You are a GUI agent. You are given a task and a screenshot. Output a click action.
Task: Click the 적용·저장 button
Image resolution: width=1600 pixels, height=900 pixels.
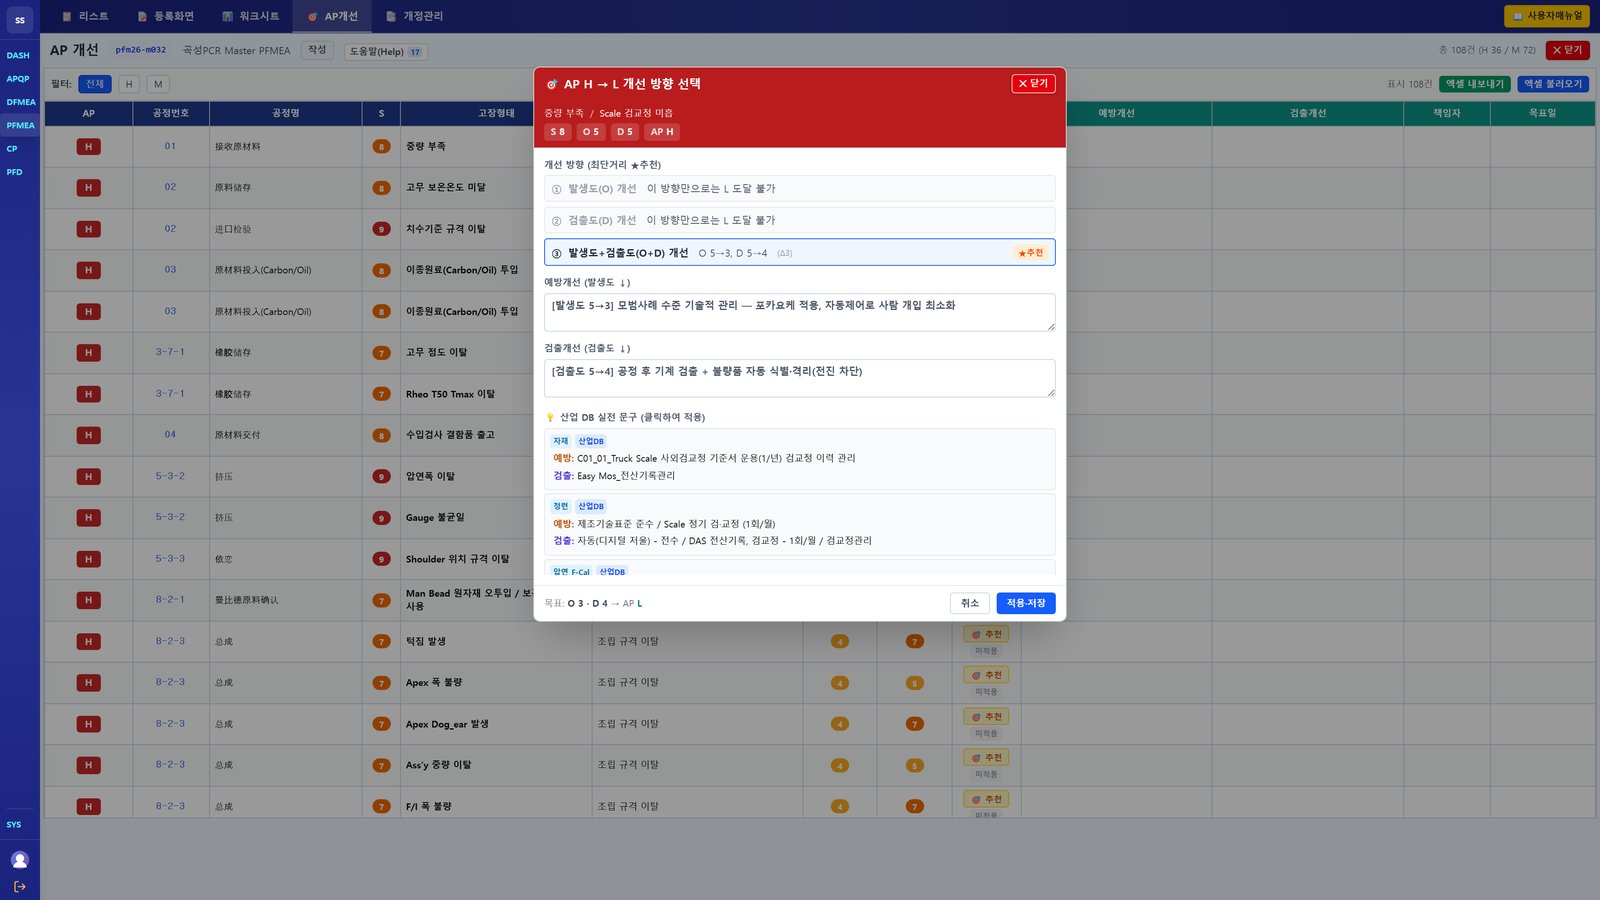point(1026,603)
